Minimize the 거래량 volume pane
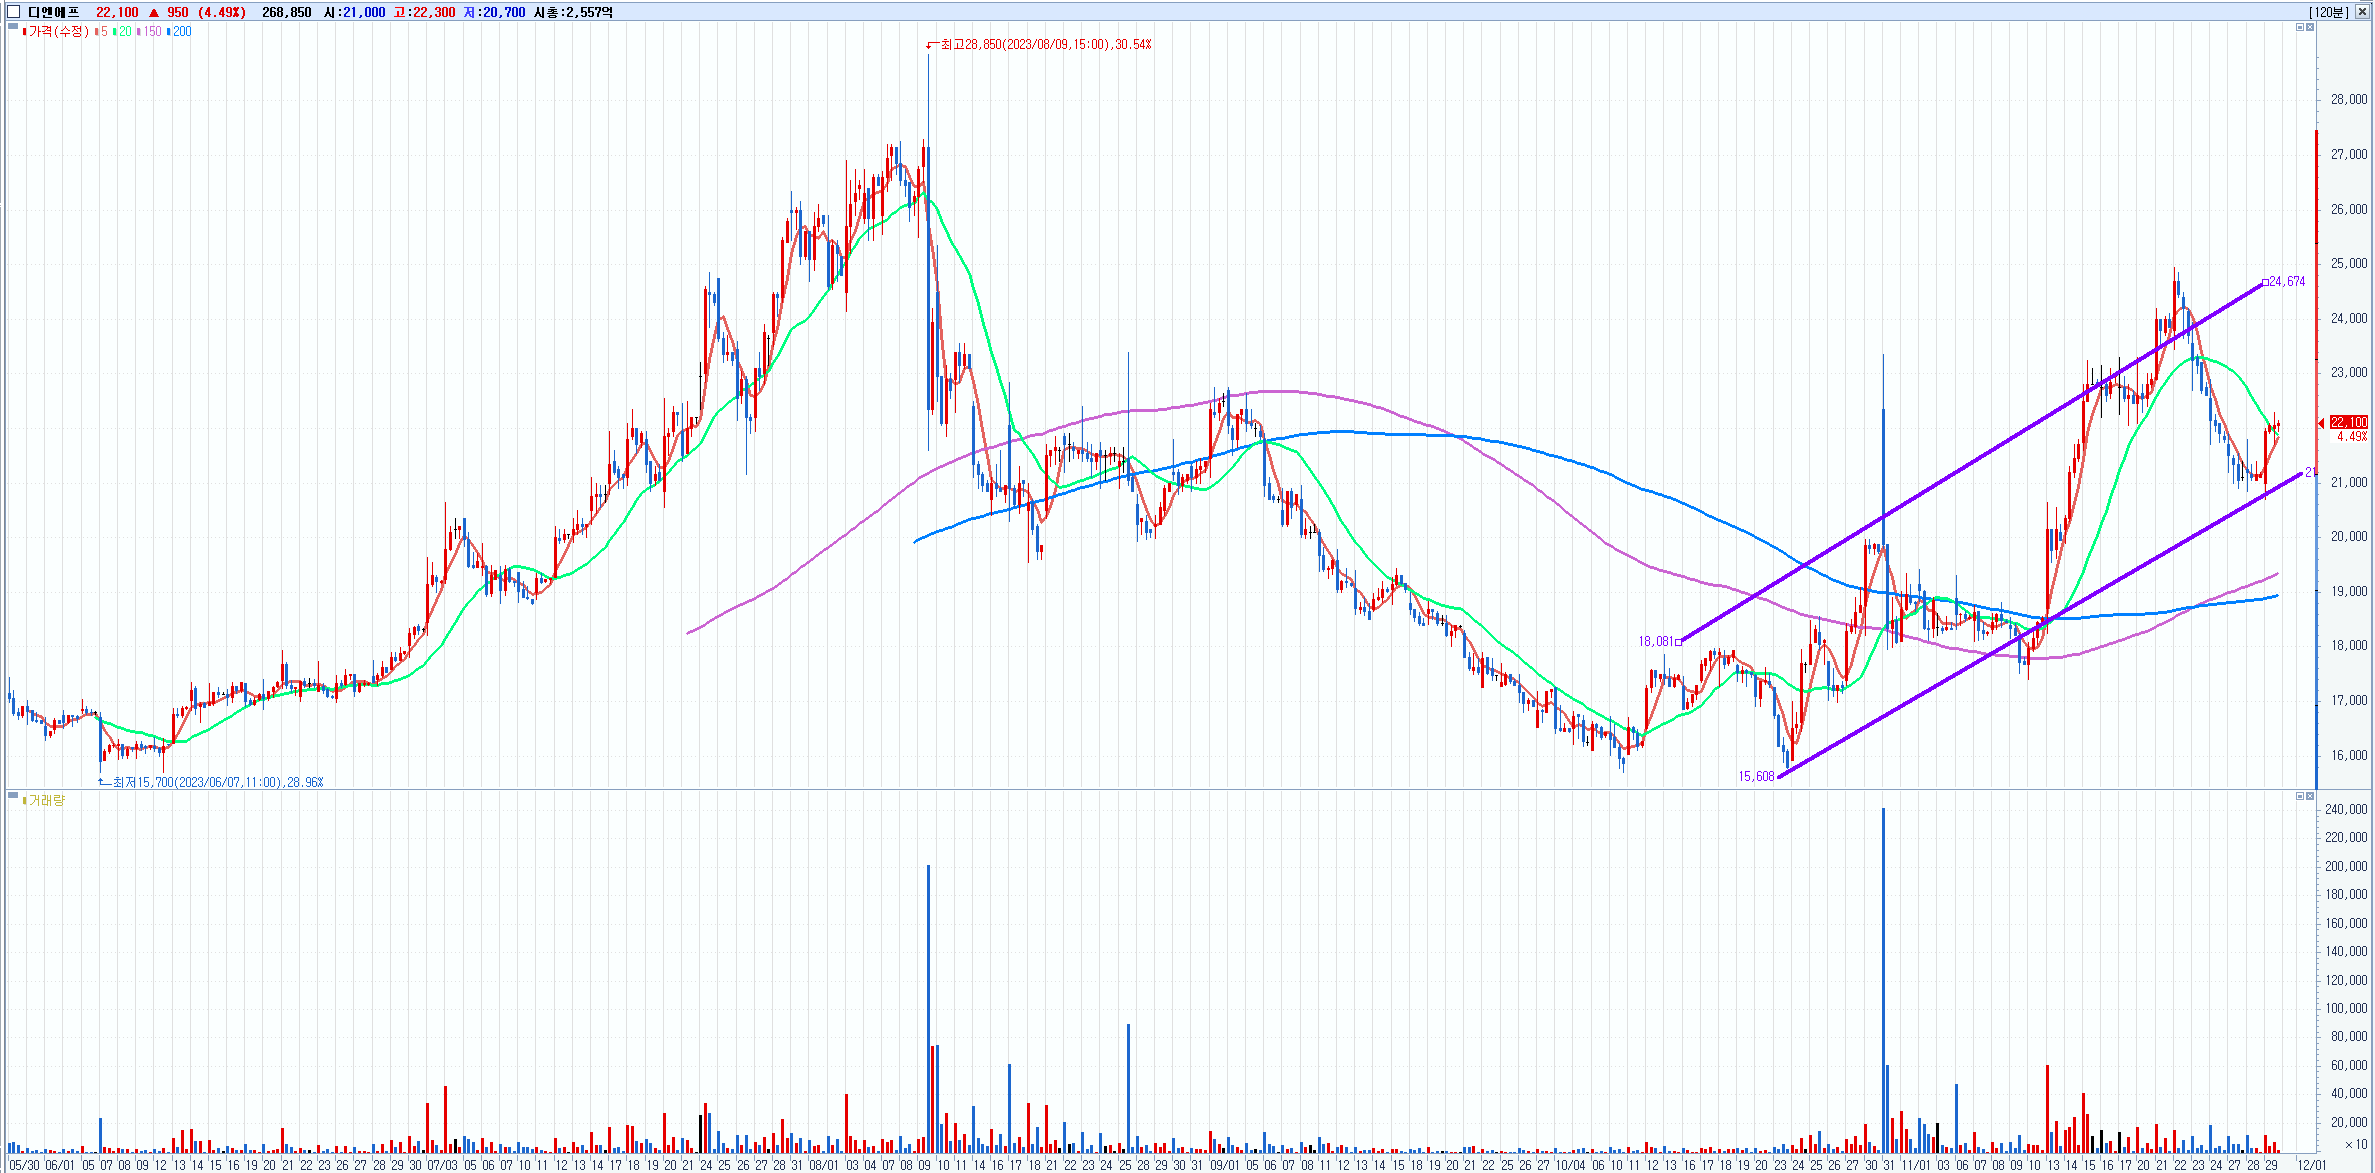This screenshot has width=2375, height=1173. [x=2299, y=796]
